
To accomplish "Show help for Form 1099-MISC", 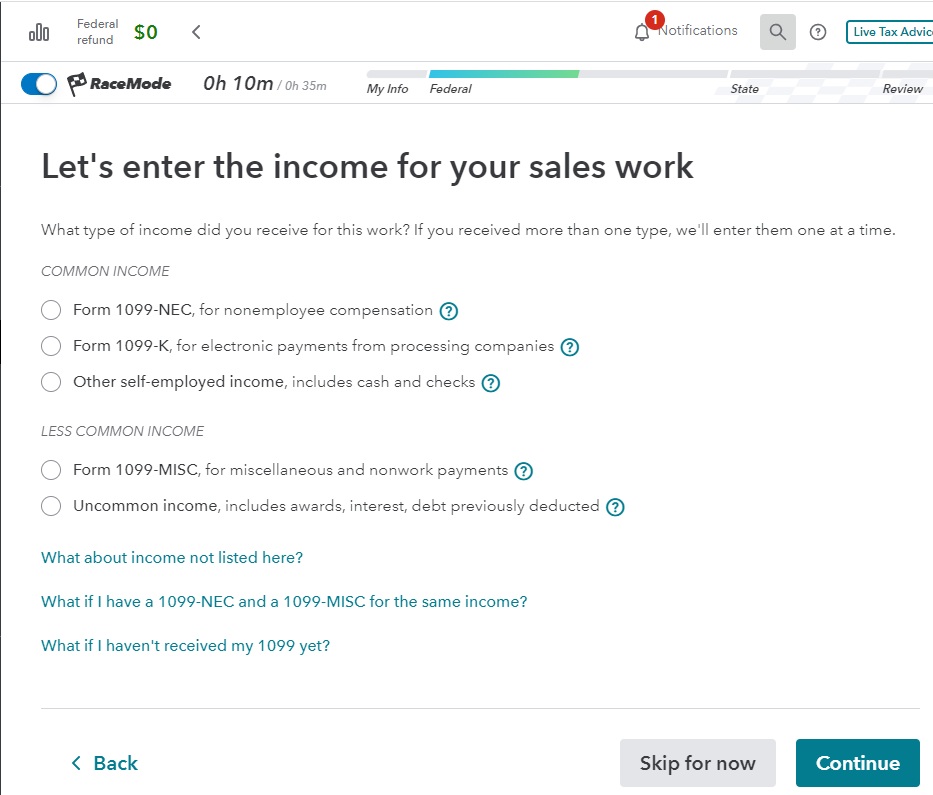I will [523, 471].
